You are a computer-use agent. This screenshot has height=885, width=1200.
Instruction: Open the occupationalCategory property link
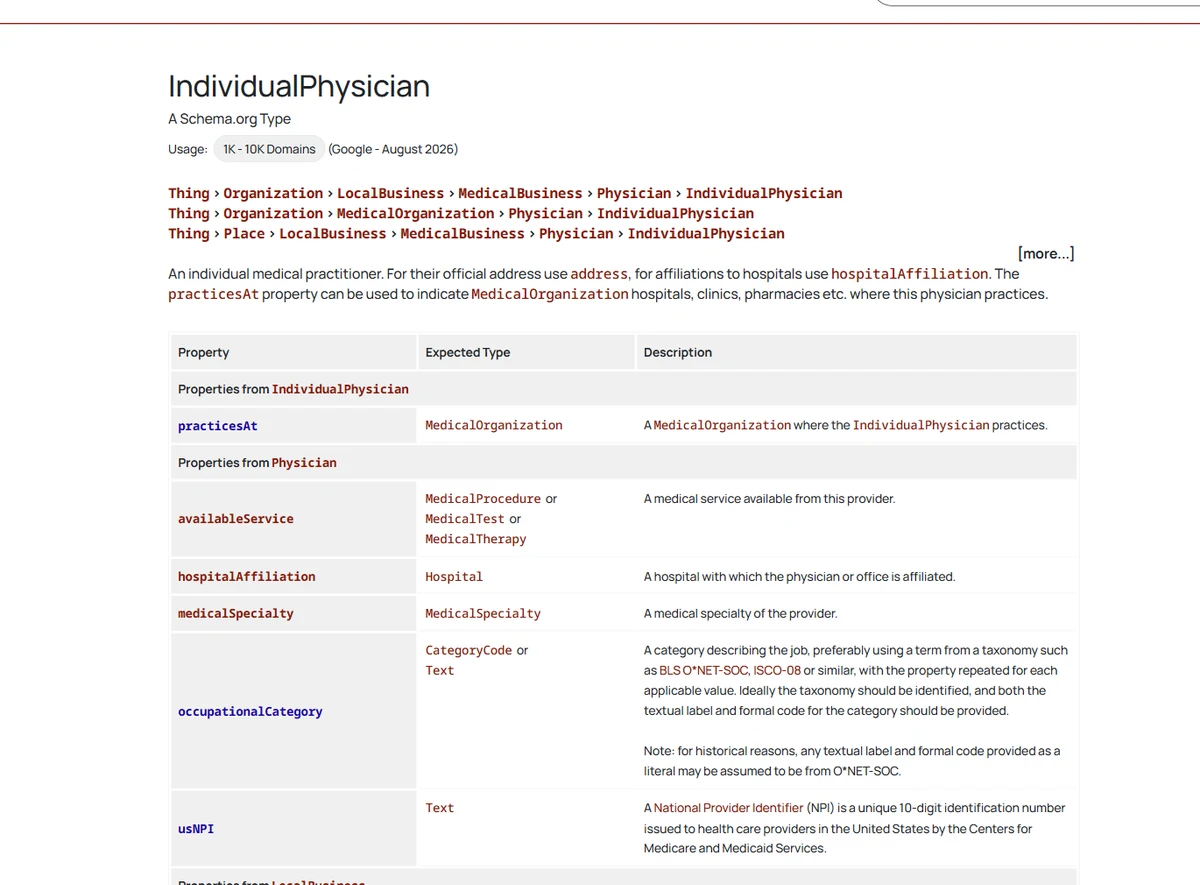(250, 712)
